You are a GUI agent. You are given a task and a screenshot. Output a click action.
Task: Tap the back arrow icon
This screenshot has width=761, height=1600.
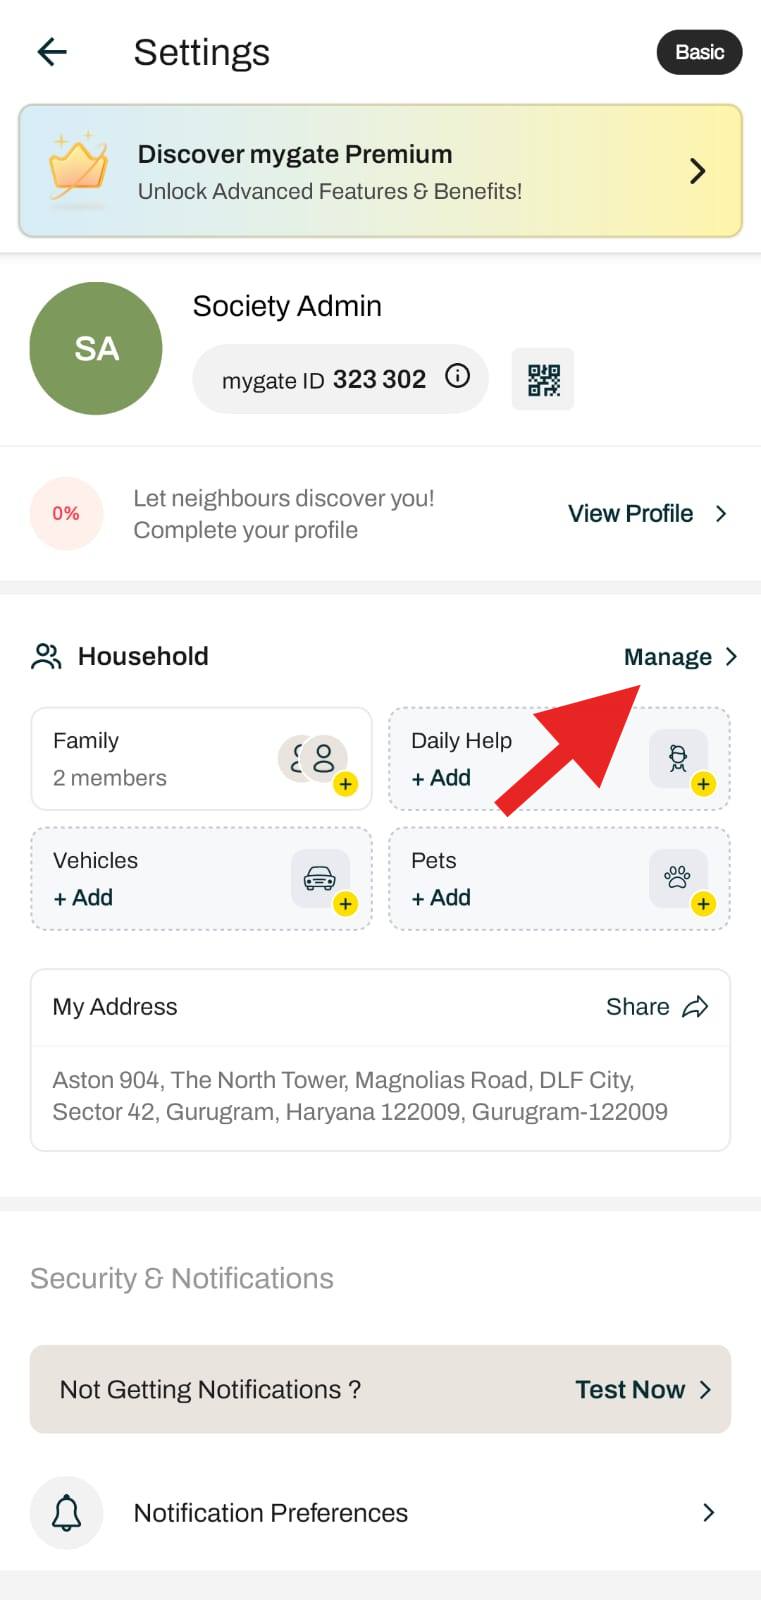[52, 51]
